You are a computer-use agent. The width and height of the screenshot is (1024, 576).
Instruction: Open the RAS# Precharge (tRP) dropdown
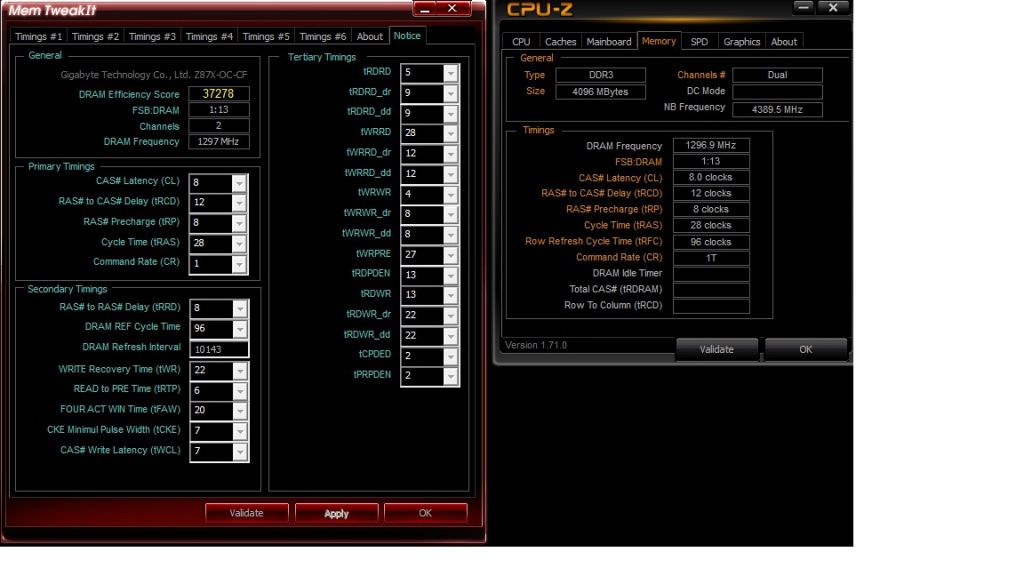tap(239, 223)
